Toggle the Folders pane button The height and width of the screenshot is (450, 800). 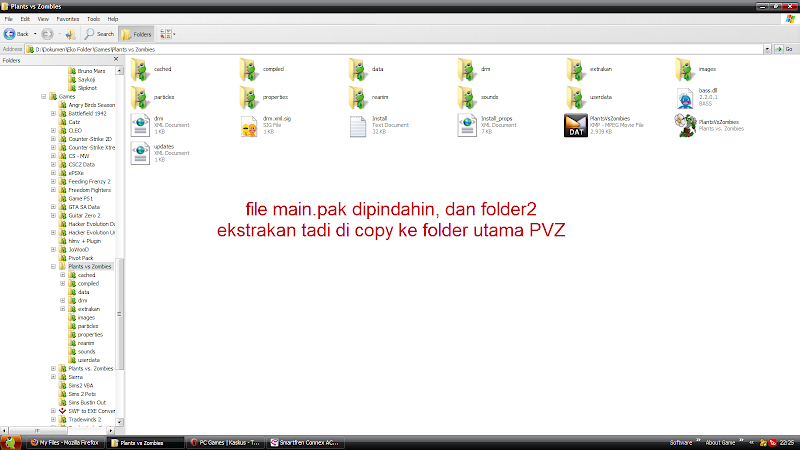[x=136, y=34]
